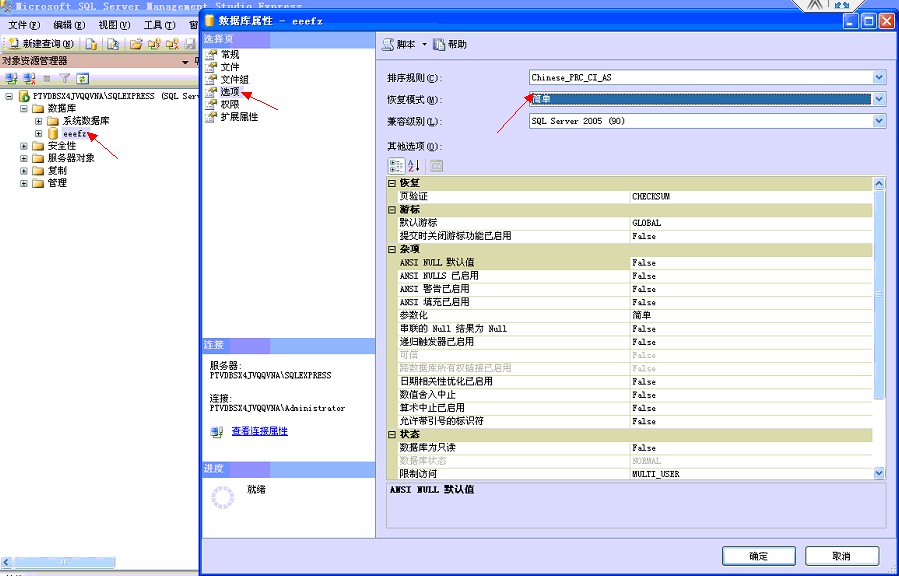Select the 常规 page in the dialog
This screenshot has width=899, height=576.
click(x=230, y=54)
